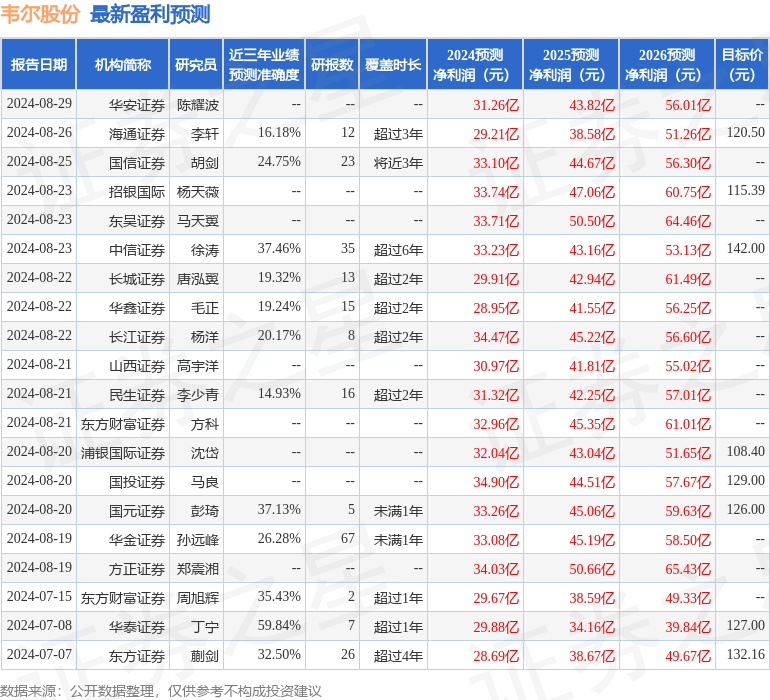Click analyst name 徐涛
The height and width of the screenshot is (700, 770).
click(x=205, y=250)
